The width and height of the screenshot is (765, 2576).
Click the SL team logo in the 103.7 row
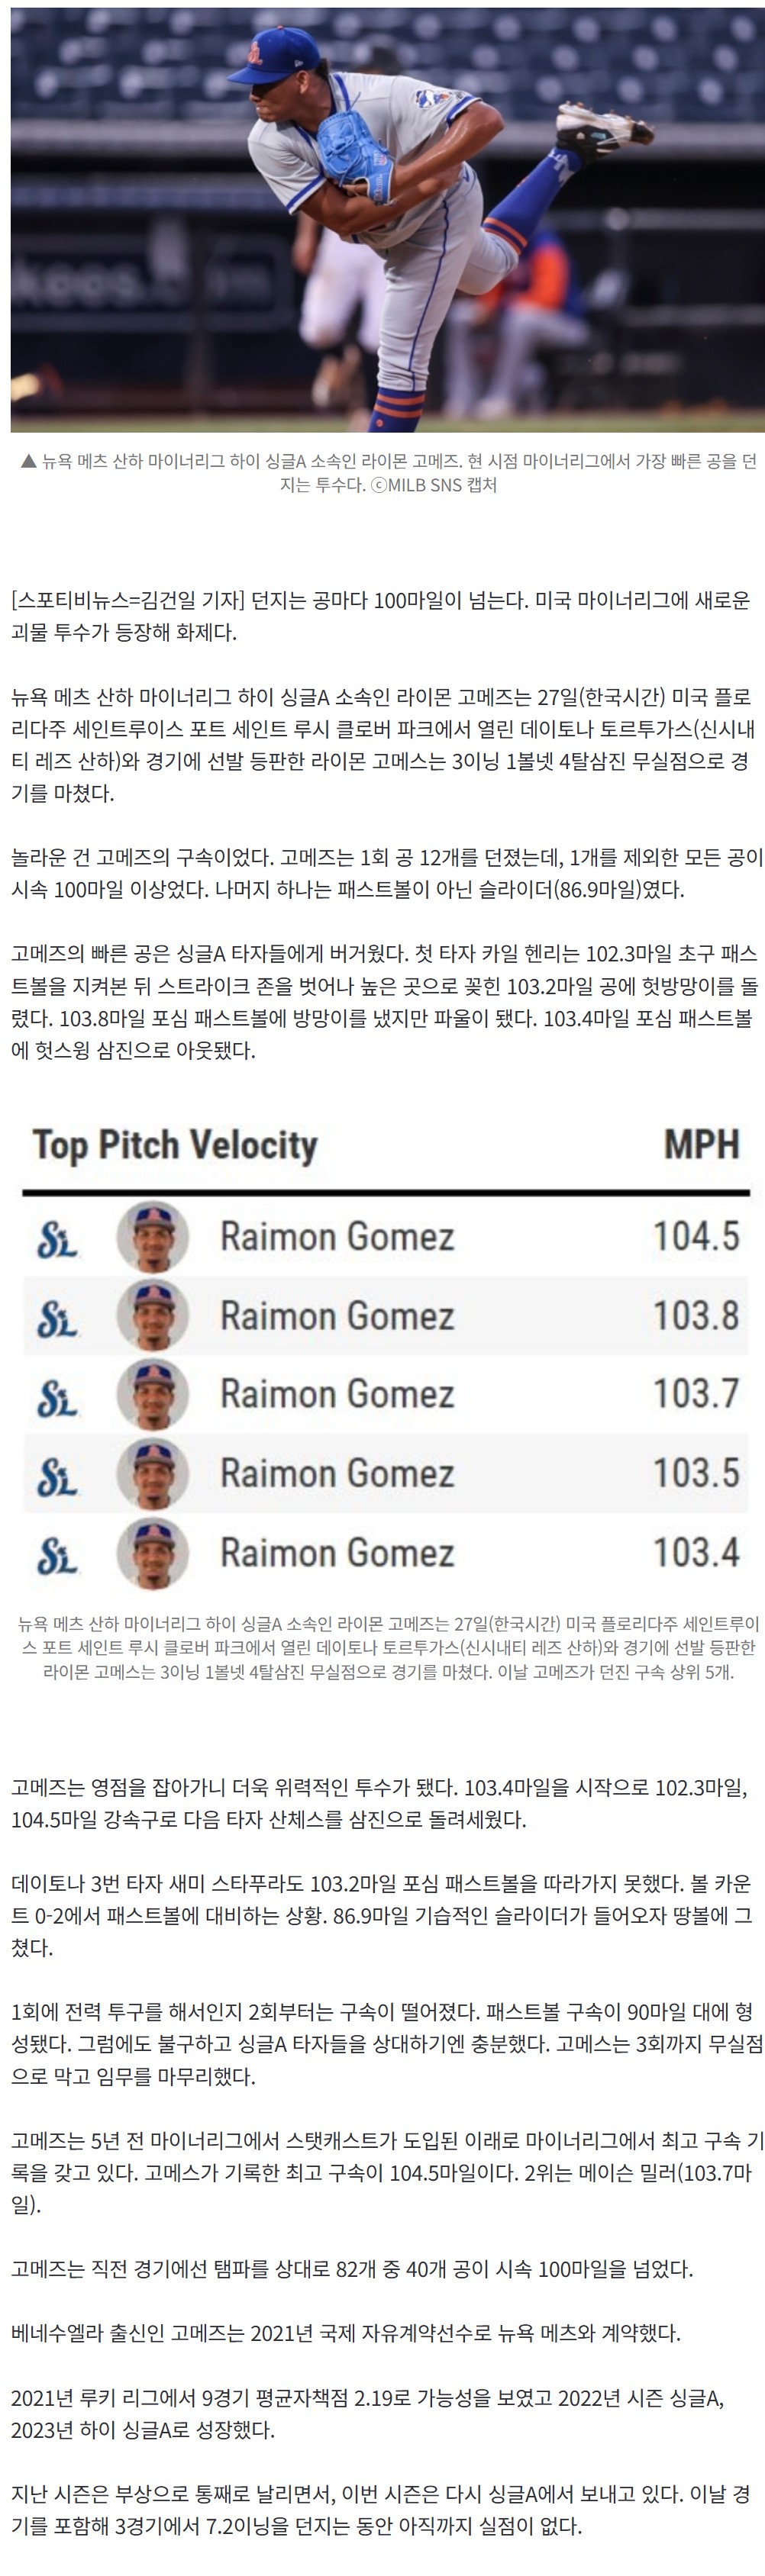click(57, 1396)
